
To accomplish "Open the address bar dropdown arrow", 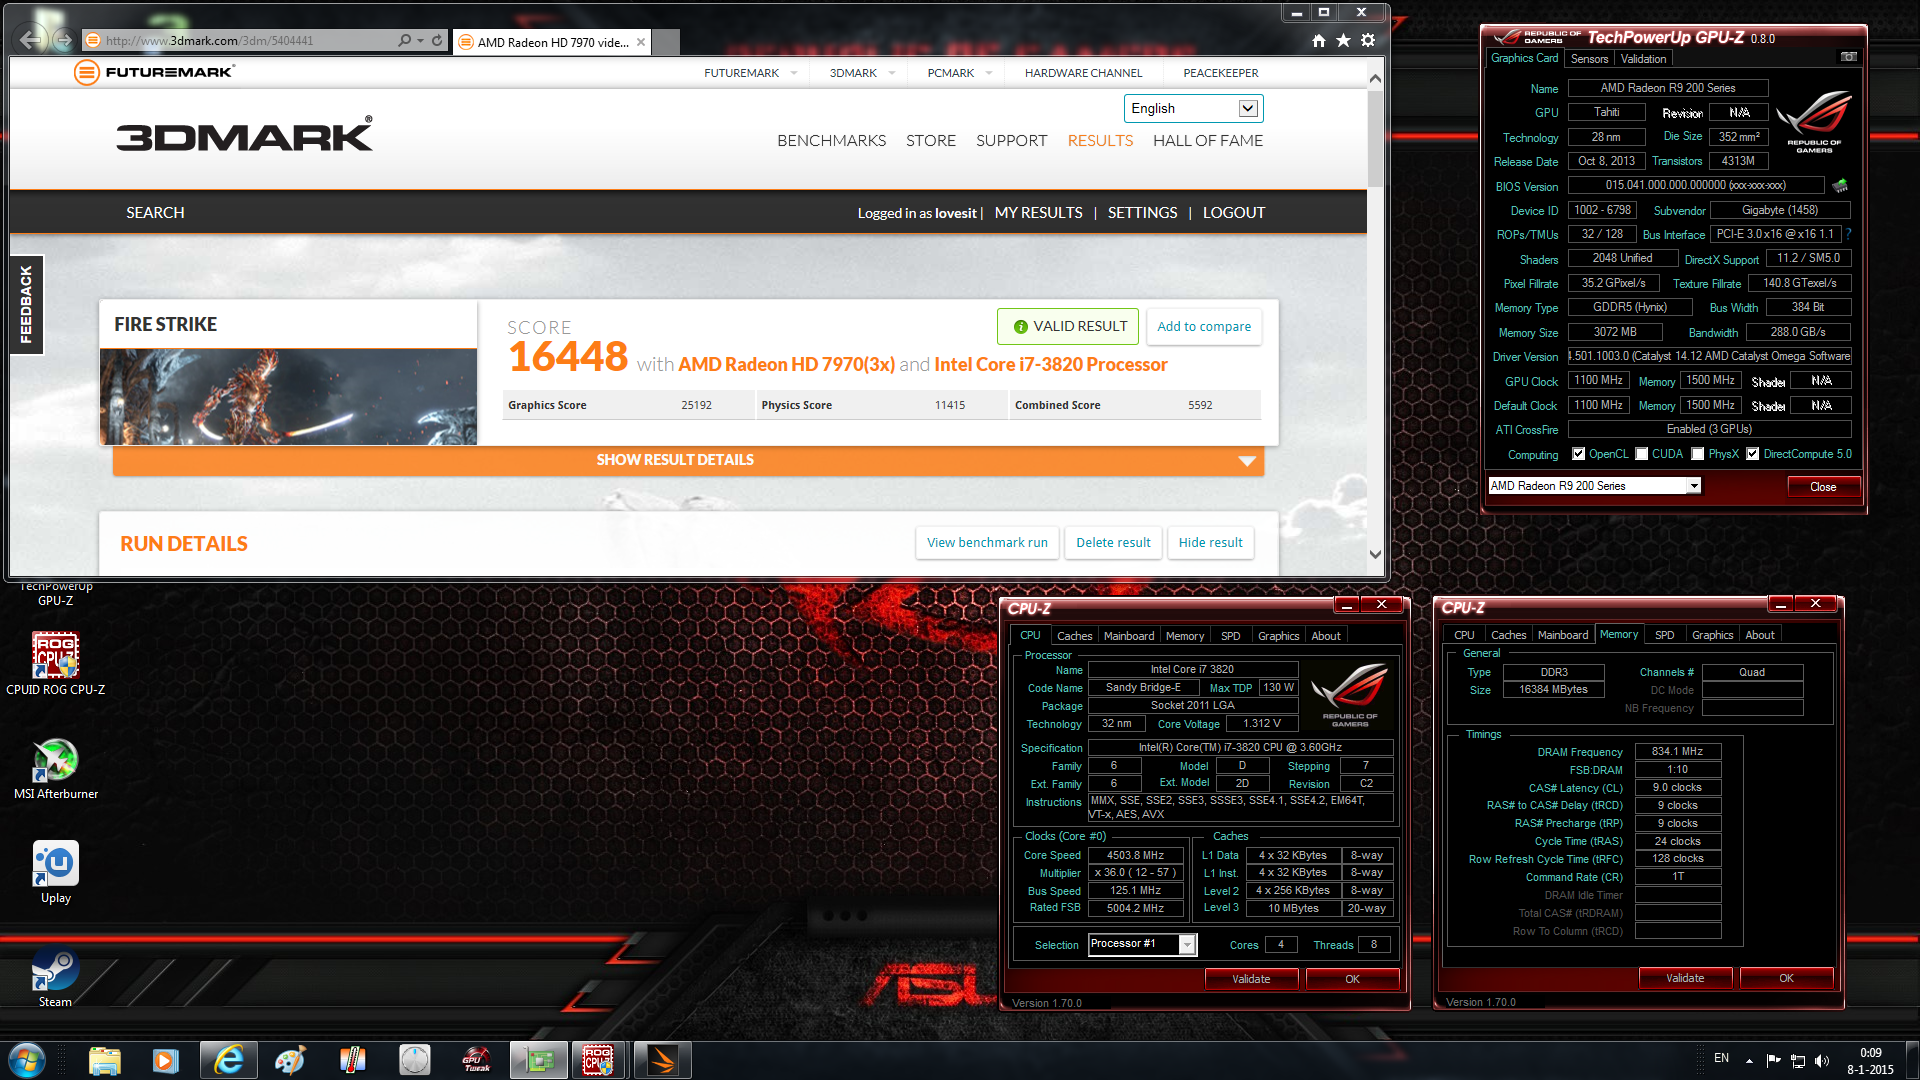I will pyautogui.click(x=420, y=41).
